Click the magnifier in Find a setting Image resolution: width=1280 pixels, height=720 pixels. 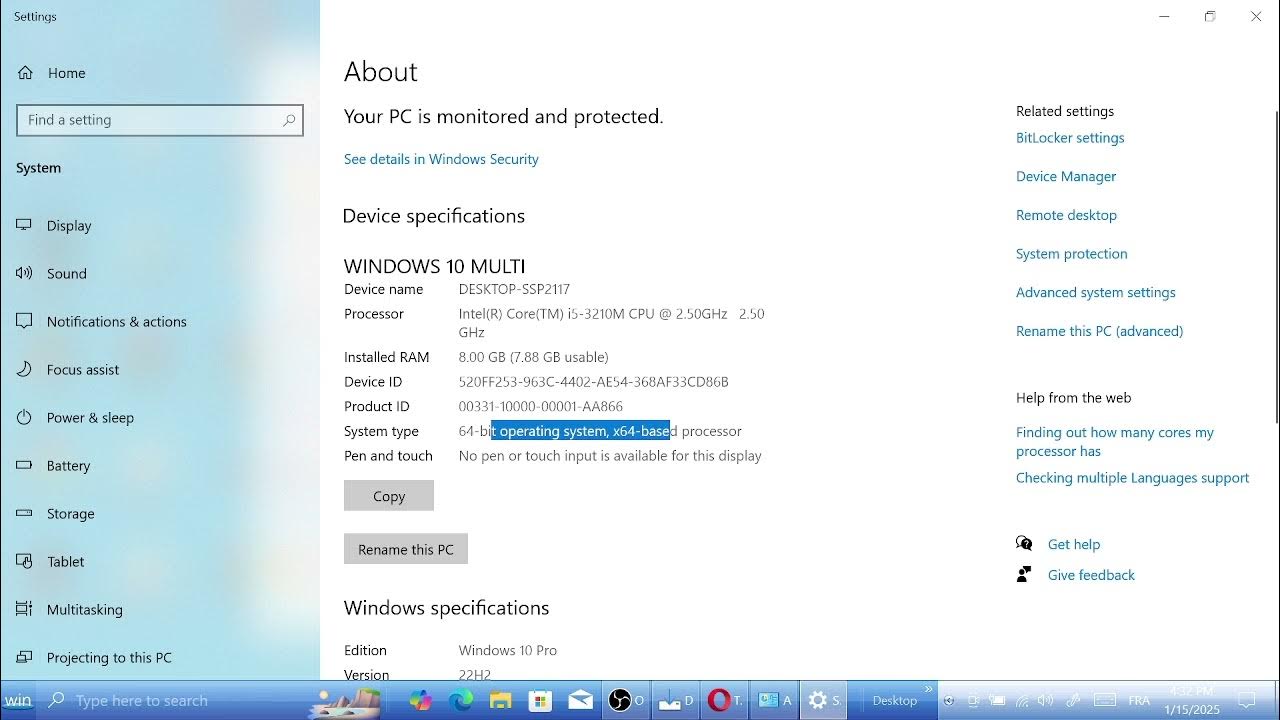pyautogui.click(x=289, y=120)
